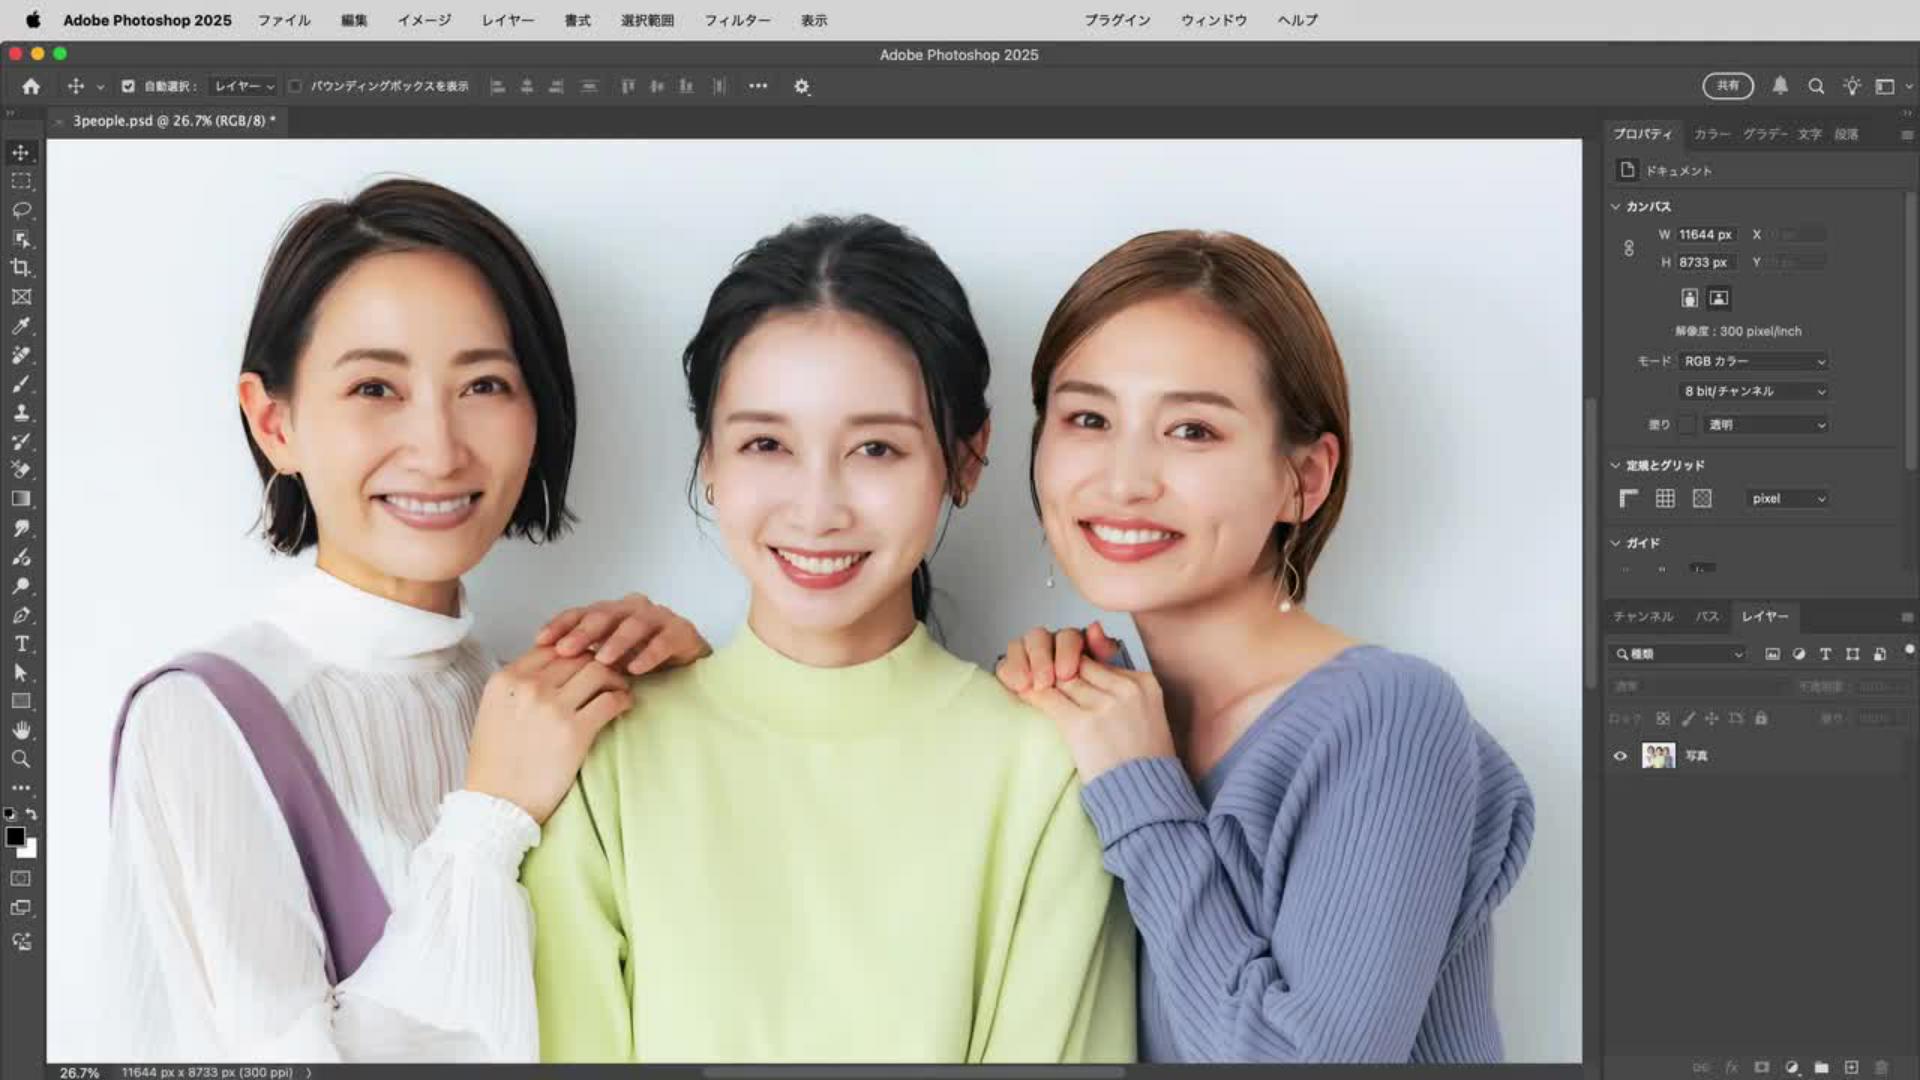Collapse the カンバス section
Viewport: 1920px width, 1080px height.
tap(1615, 206)
